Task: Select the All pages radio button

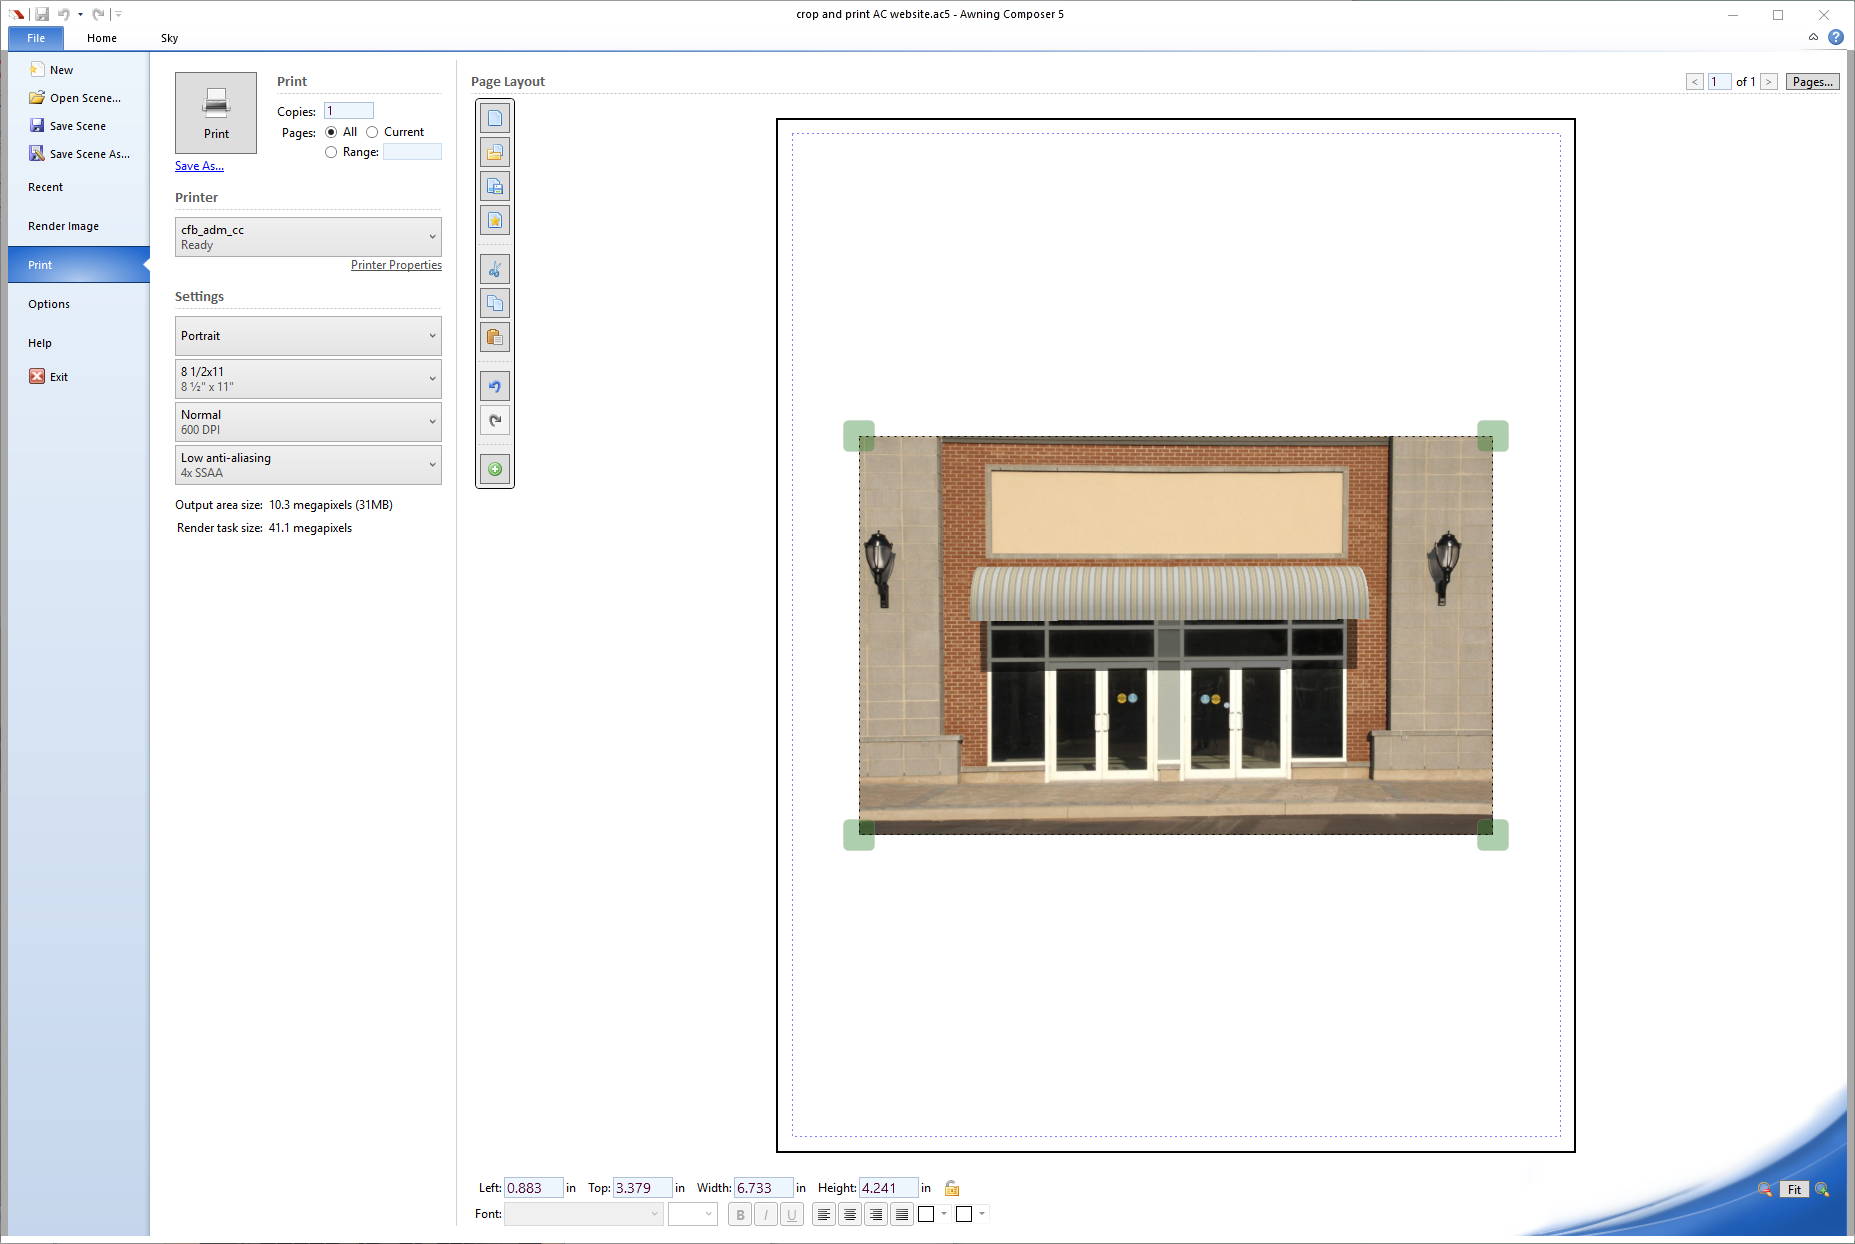Action: [x=331, y=132]
